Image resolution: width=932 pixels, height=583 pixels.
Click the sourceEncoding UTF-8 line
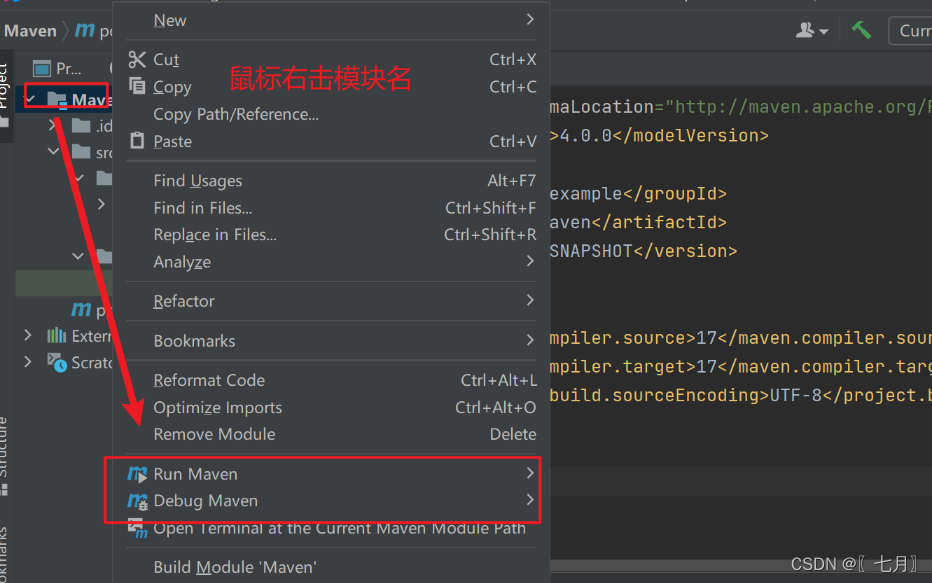[x=741, y=395]
